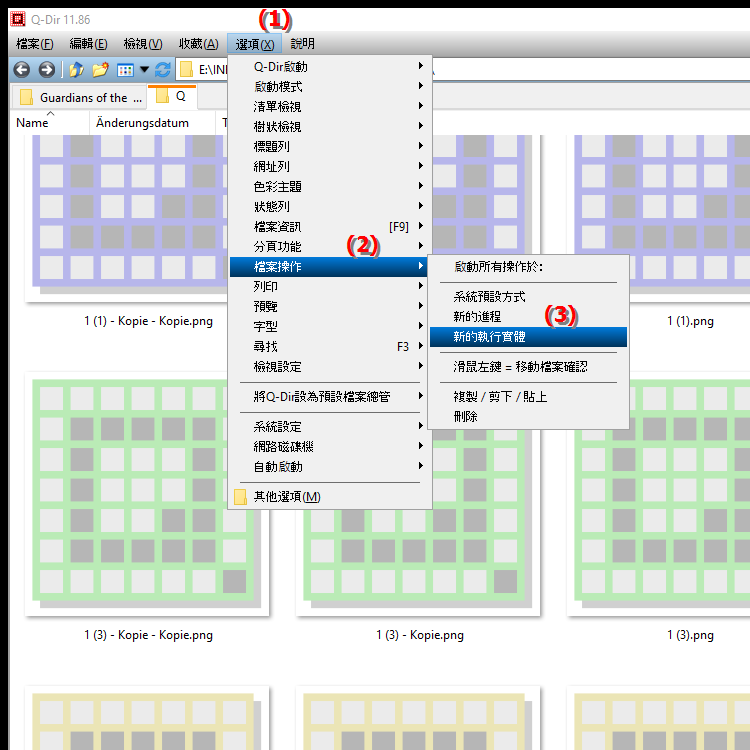This screenshot has width=750, height=750.
Task: Expand the 樹狀檢視 submenu
Action: click(331, 127)
